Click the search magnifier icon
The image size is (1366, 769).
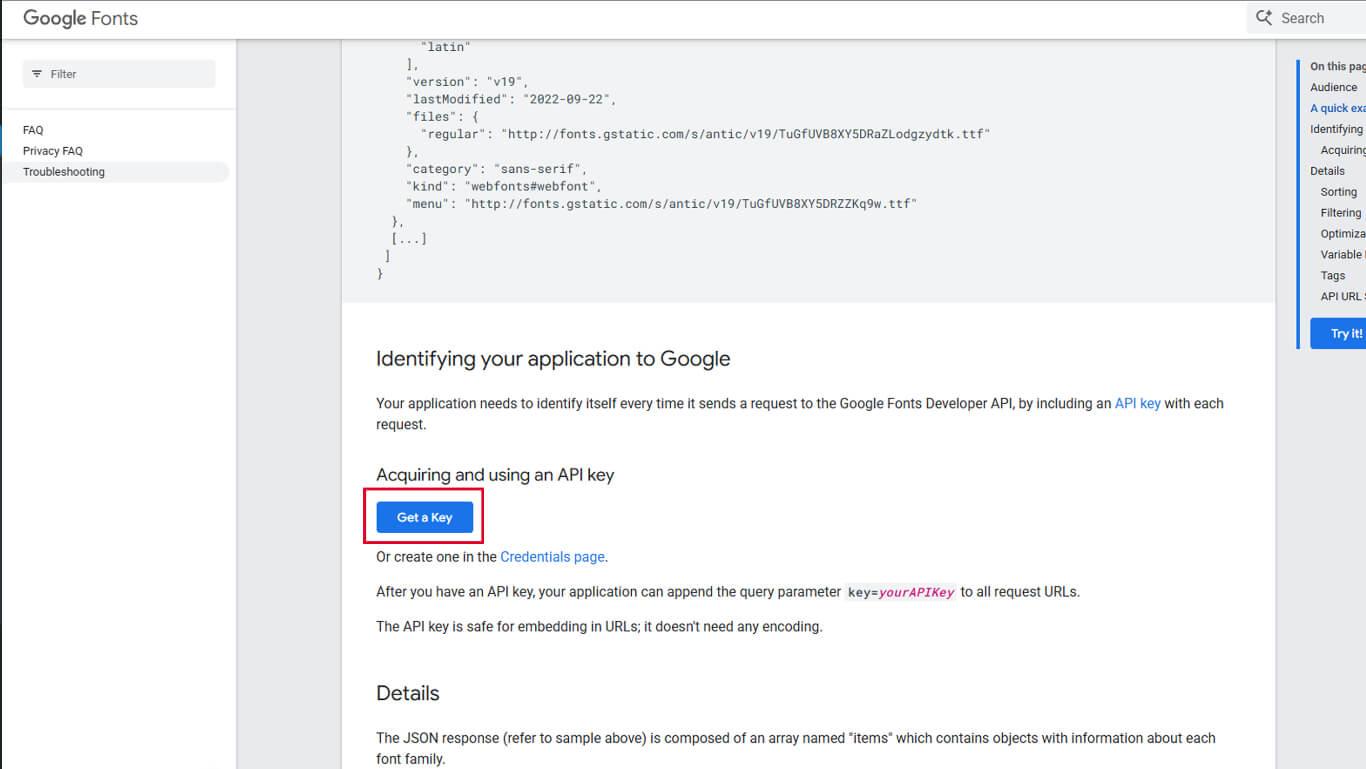pos(1264,18)
